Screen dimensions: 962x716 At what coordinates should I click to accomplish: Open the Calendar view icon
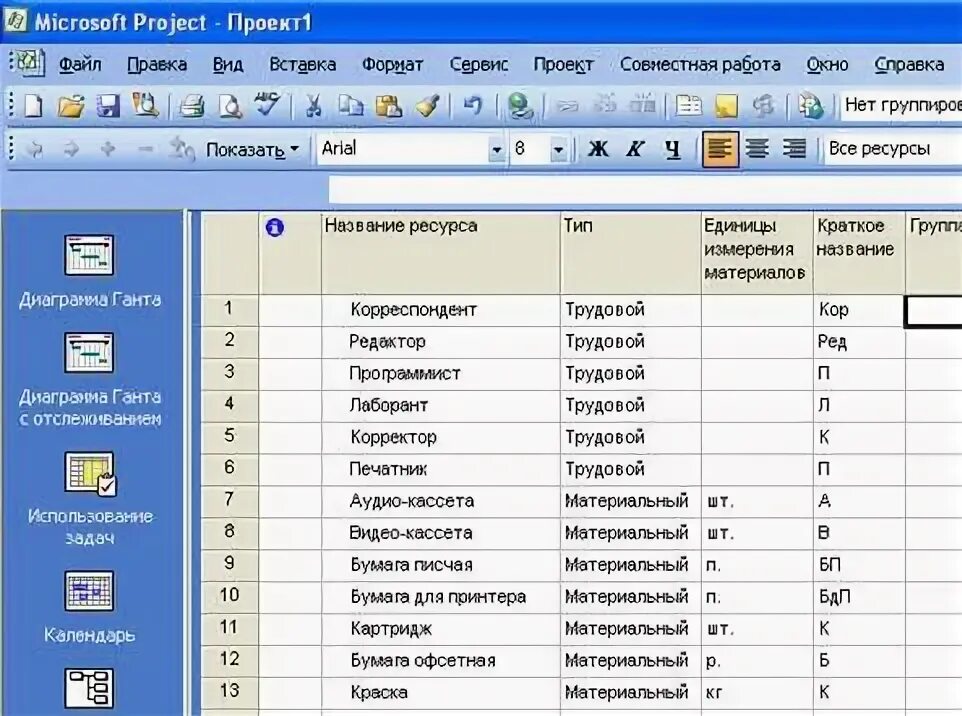coord(90,591)
